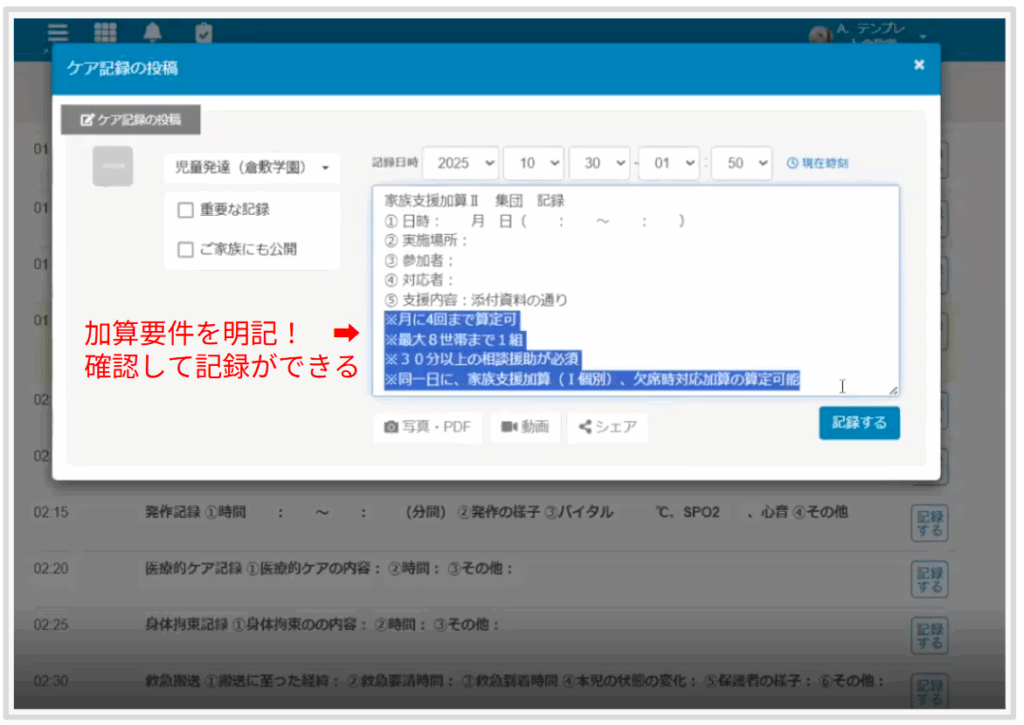Attach a photo or PDF

(427, 427)
